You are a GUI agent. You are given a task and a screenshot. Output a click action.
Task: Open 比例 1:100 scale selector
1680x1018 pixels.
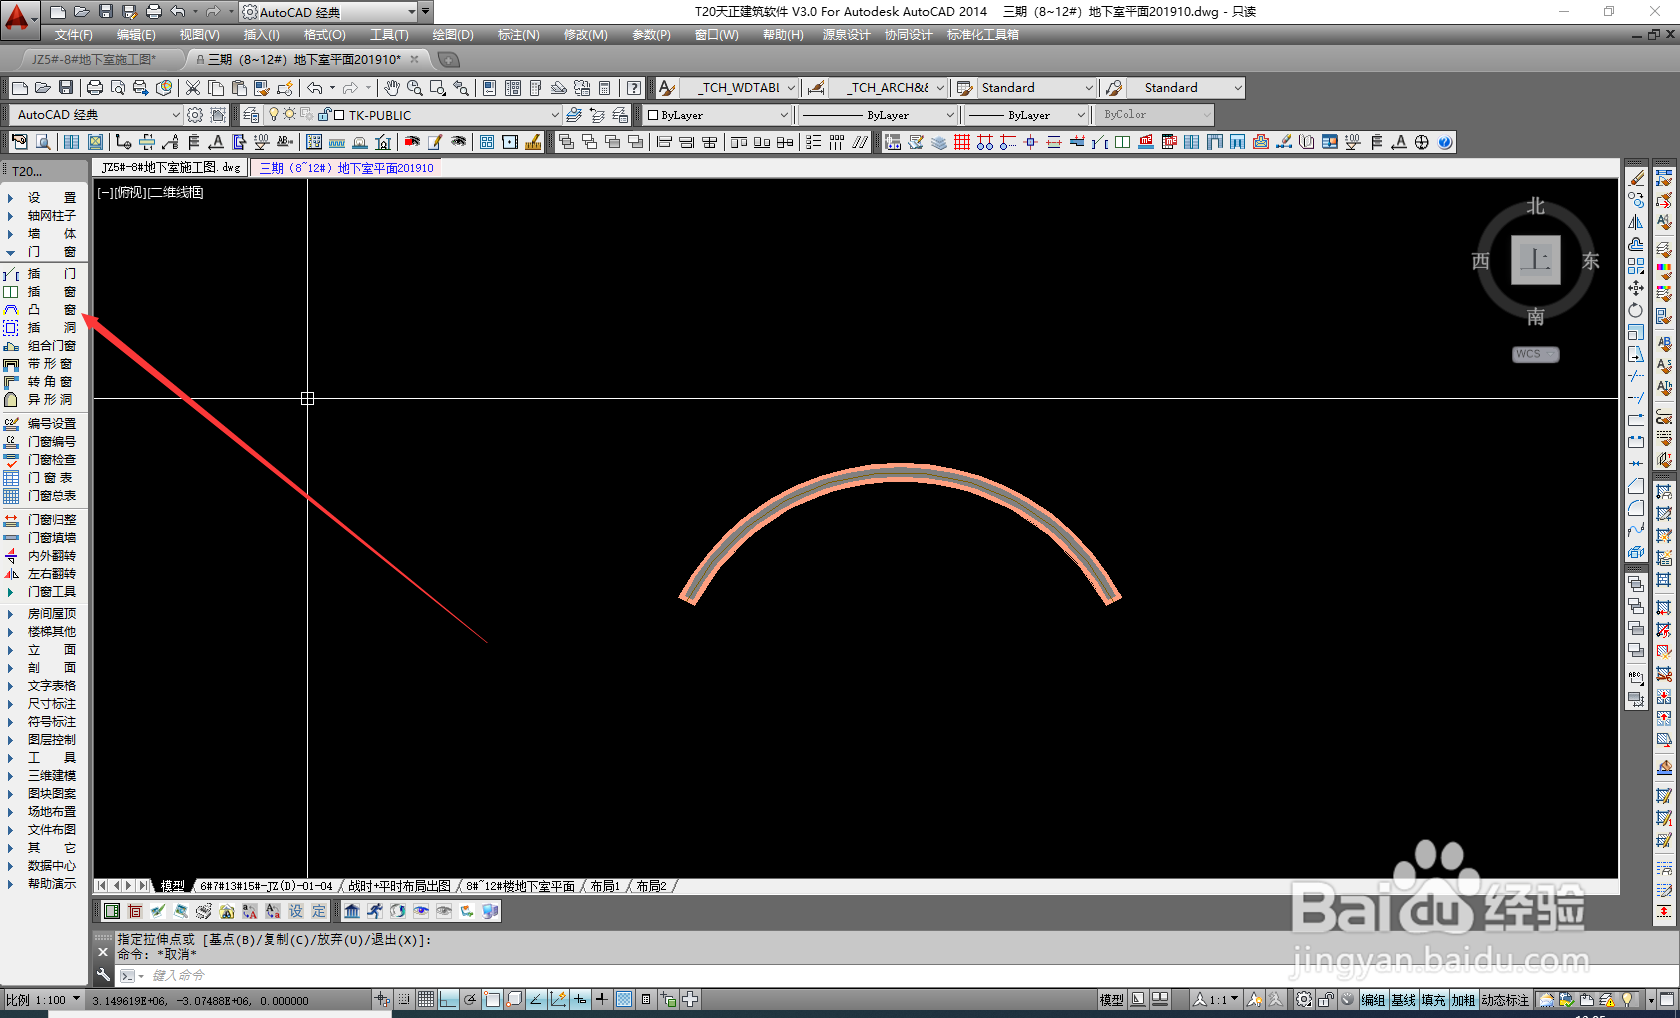[43, 1000]
